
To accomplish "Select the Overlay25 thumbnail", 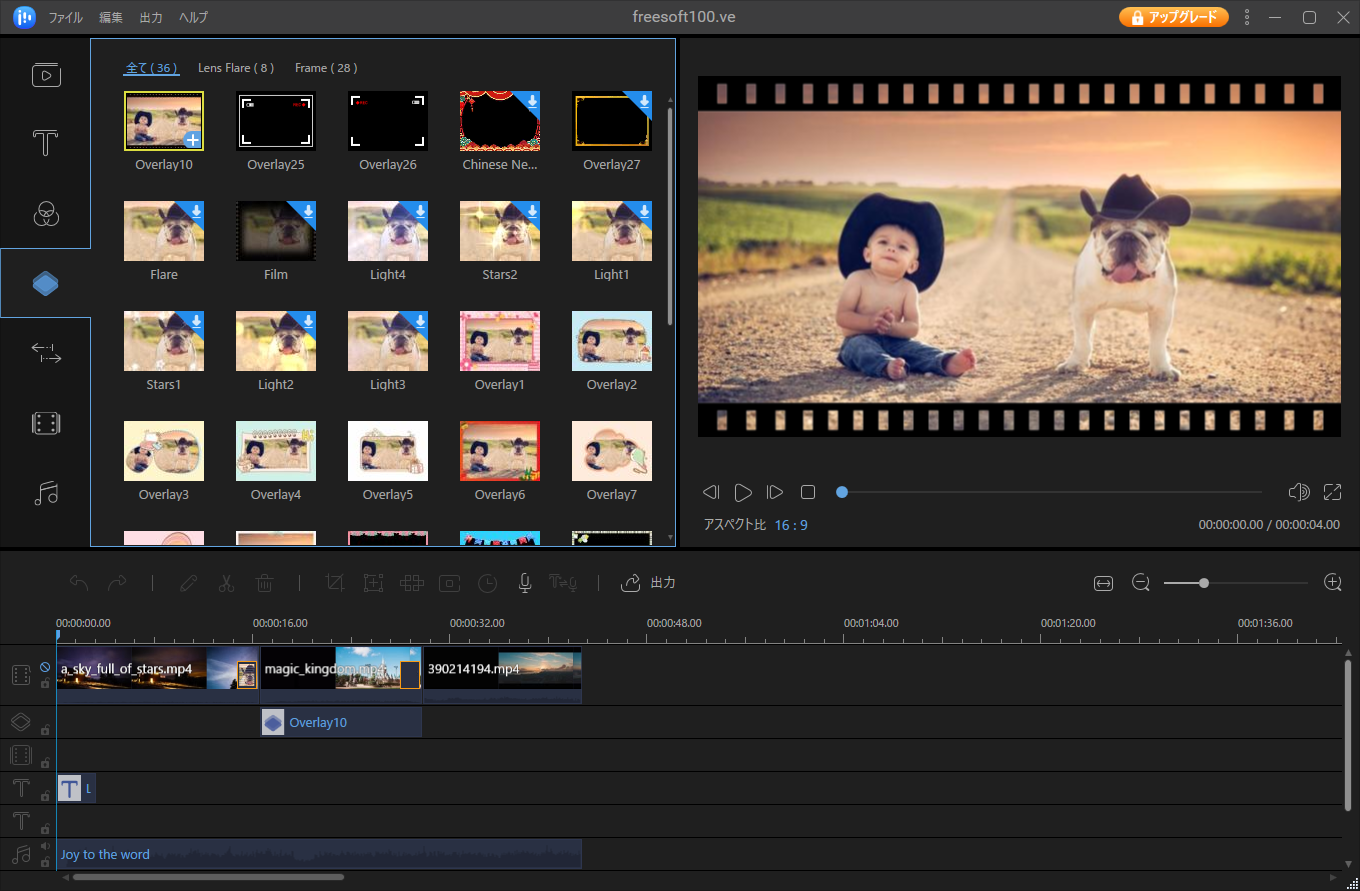I will point(276,121).
